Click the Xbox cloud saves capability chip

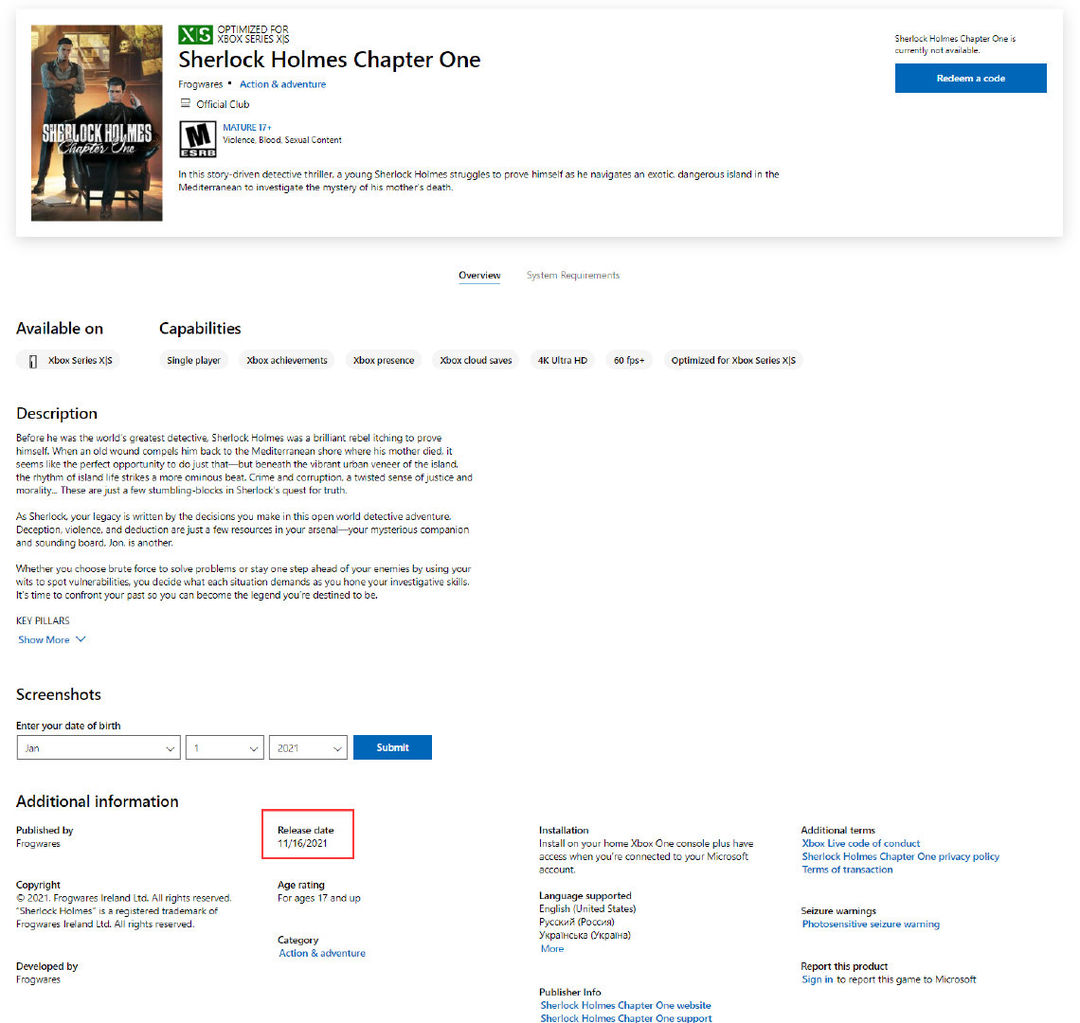[x=476, y=360]
